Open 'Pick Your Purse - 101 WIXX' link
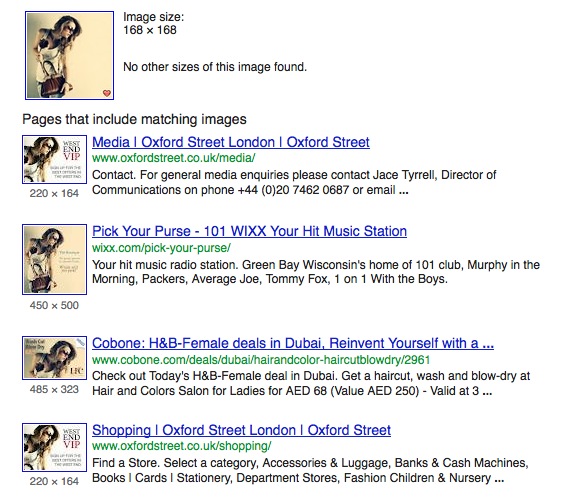 (249, 231)
